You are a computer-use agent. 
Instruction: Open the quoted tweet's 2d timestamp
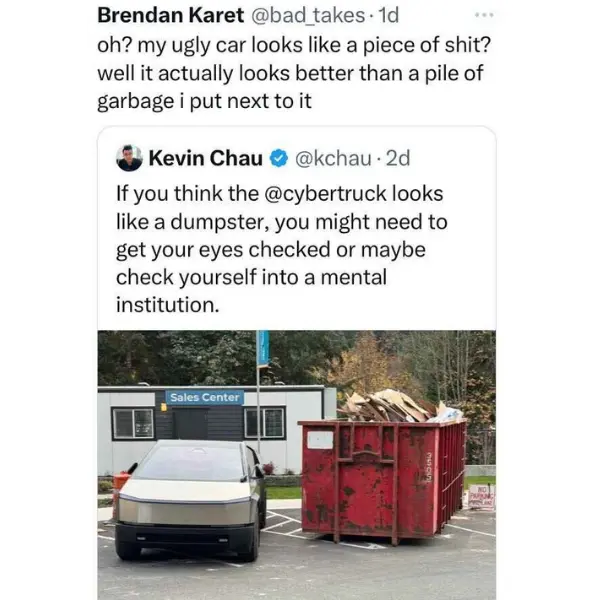coord(398,158)
